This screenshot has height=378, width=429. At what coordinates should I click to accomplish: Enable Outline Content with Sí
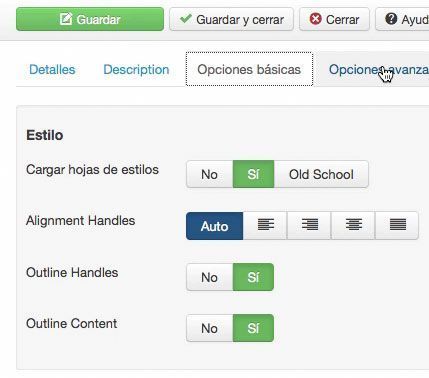click(253, 328)
